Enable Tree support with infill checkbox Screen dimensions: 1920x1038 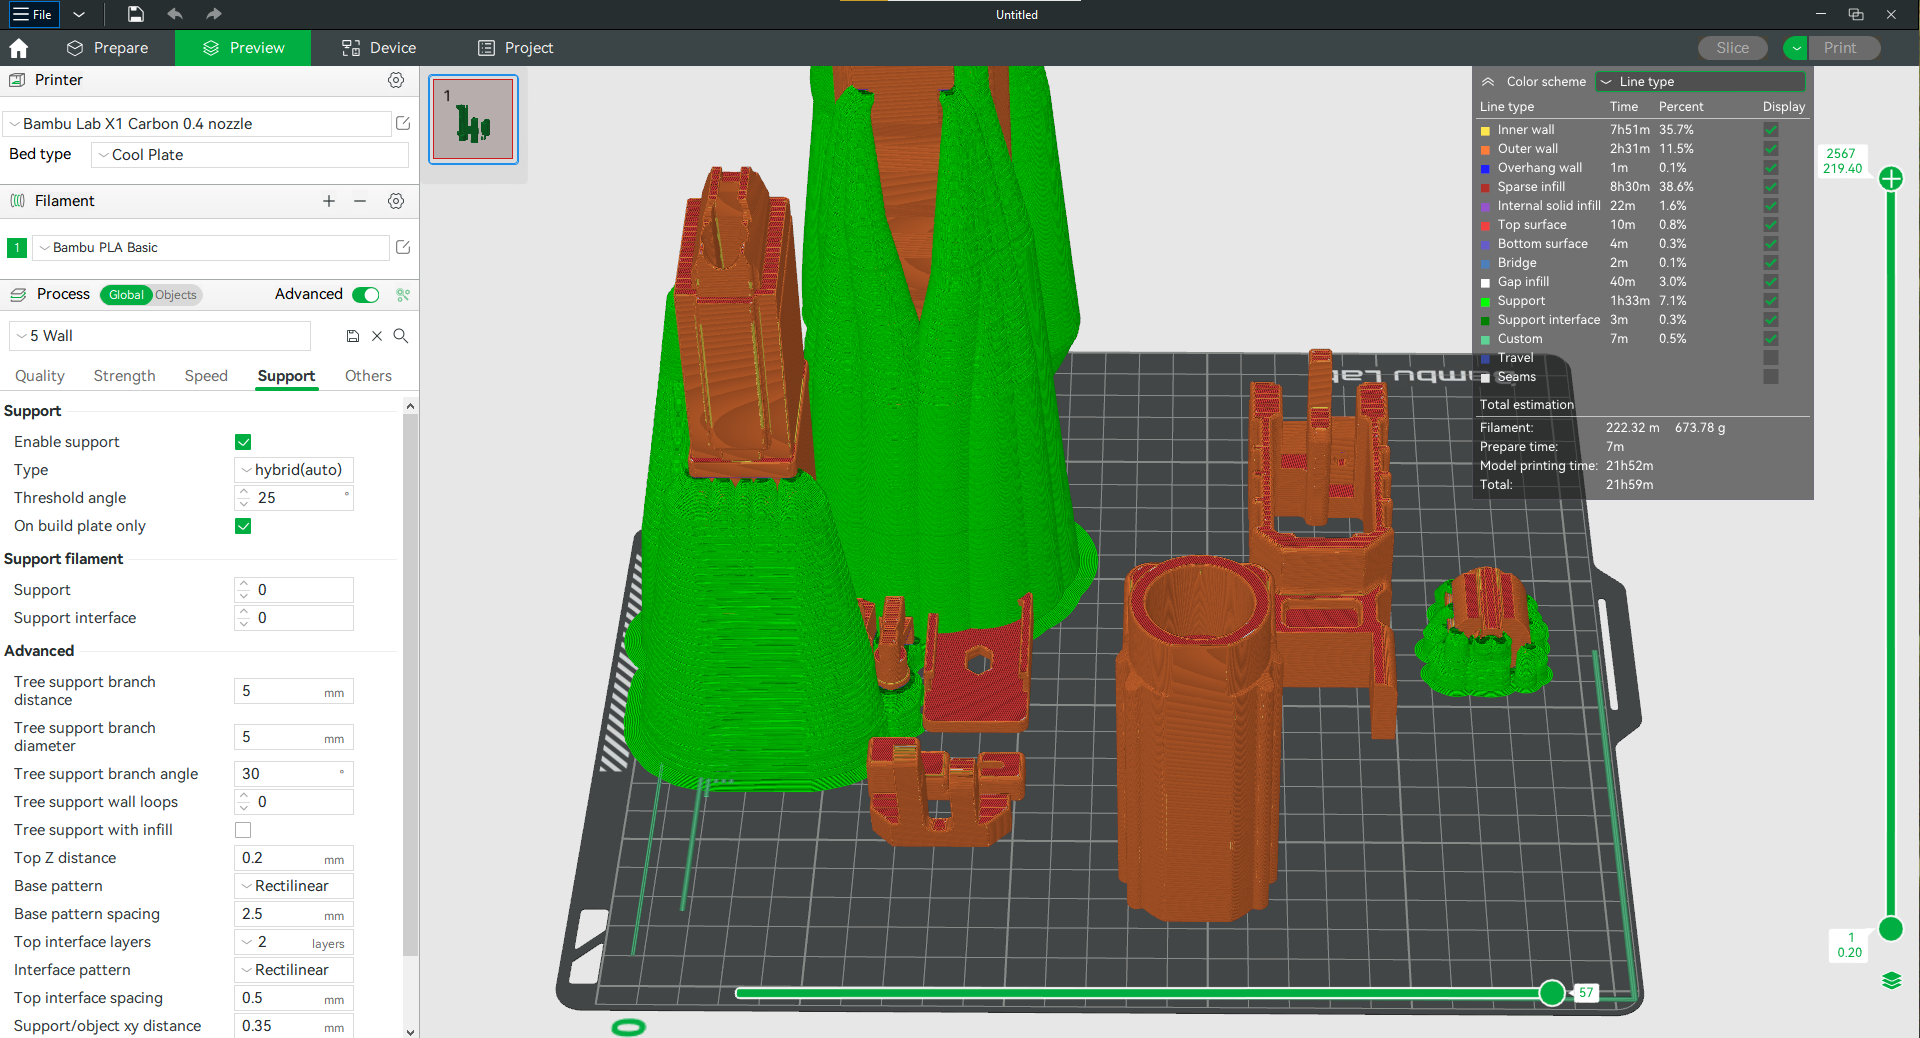coord(243,830)
